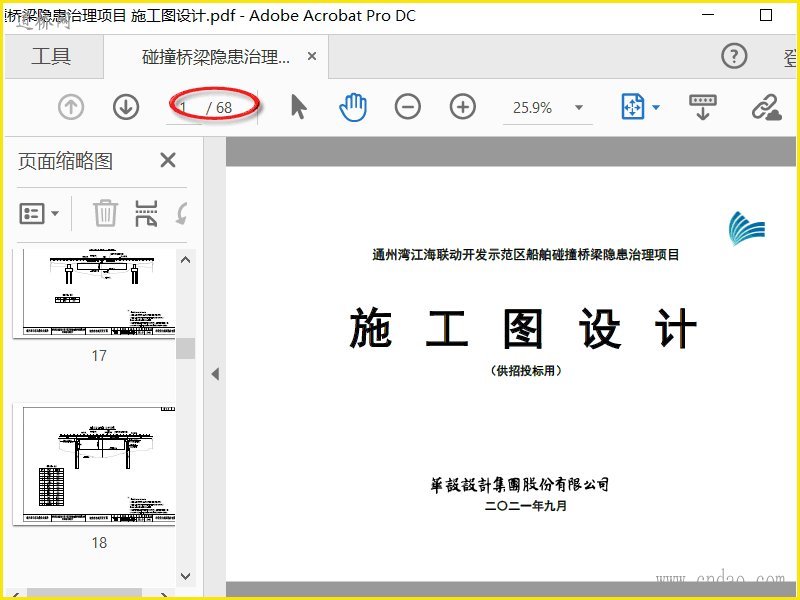
Task: Zoom in with the plus button
Action: pos(463,107)
